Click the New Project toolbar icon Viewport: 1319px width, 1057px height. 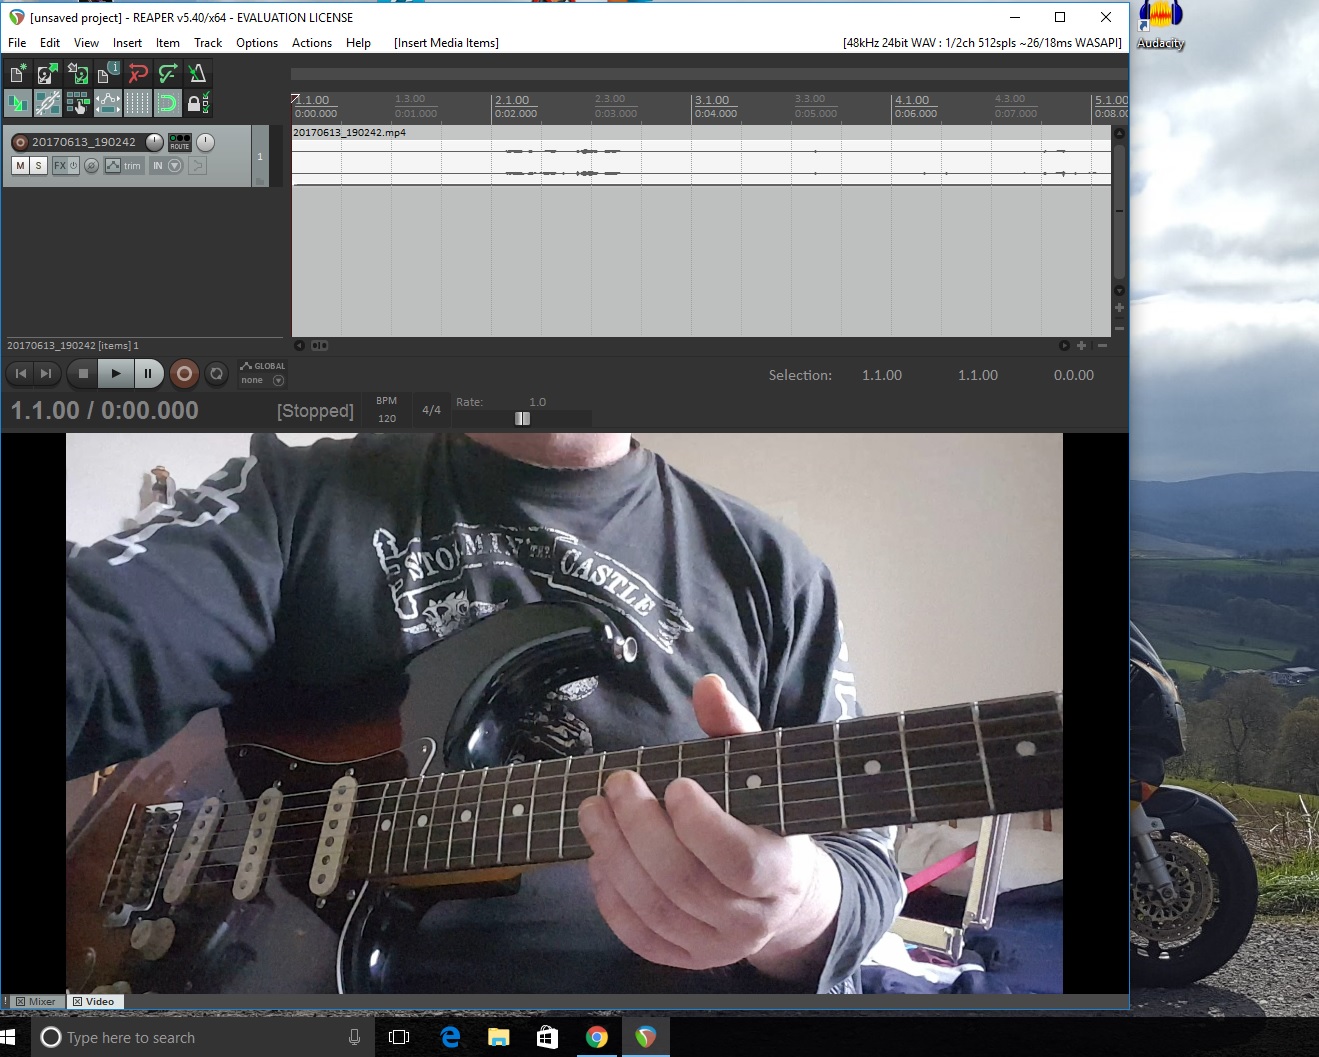coord(17,73)
